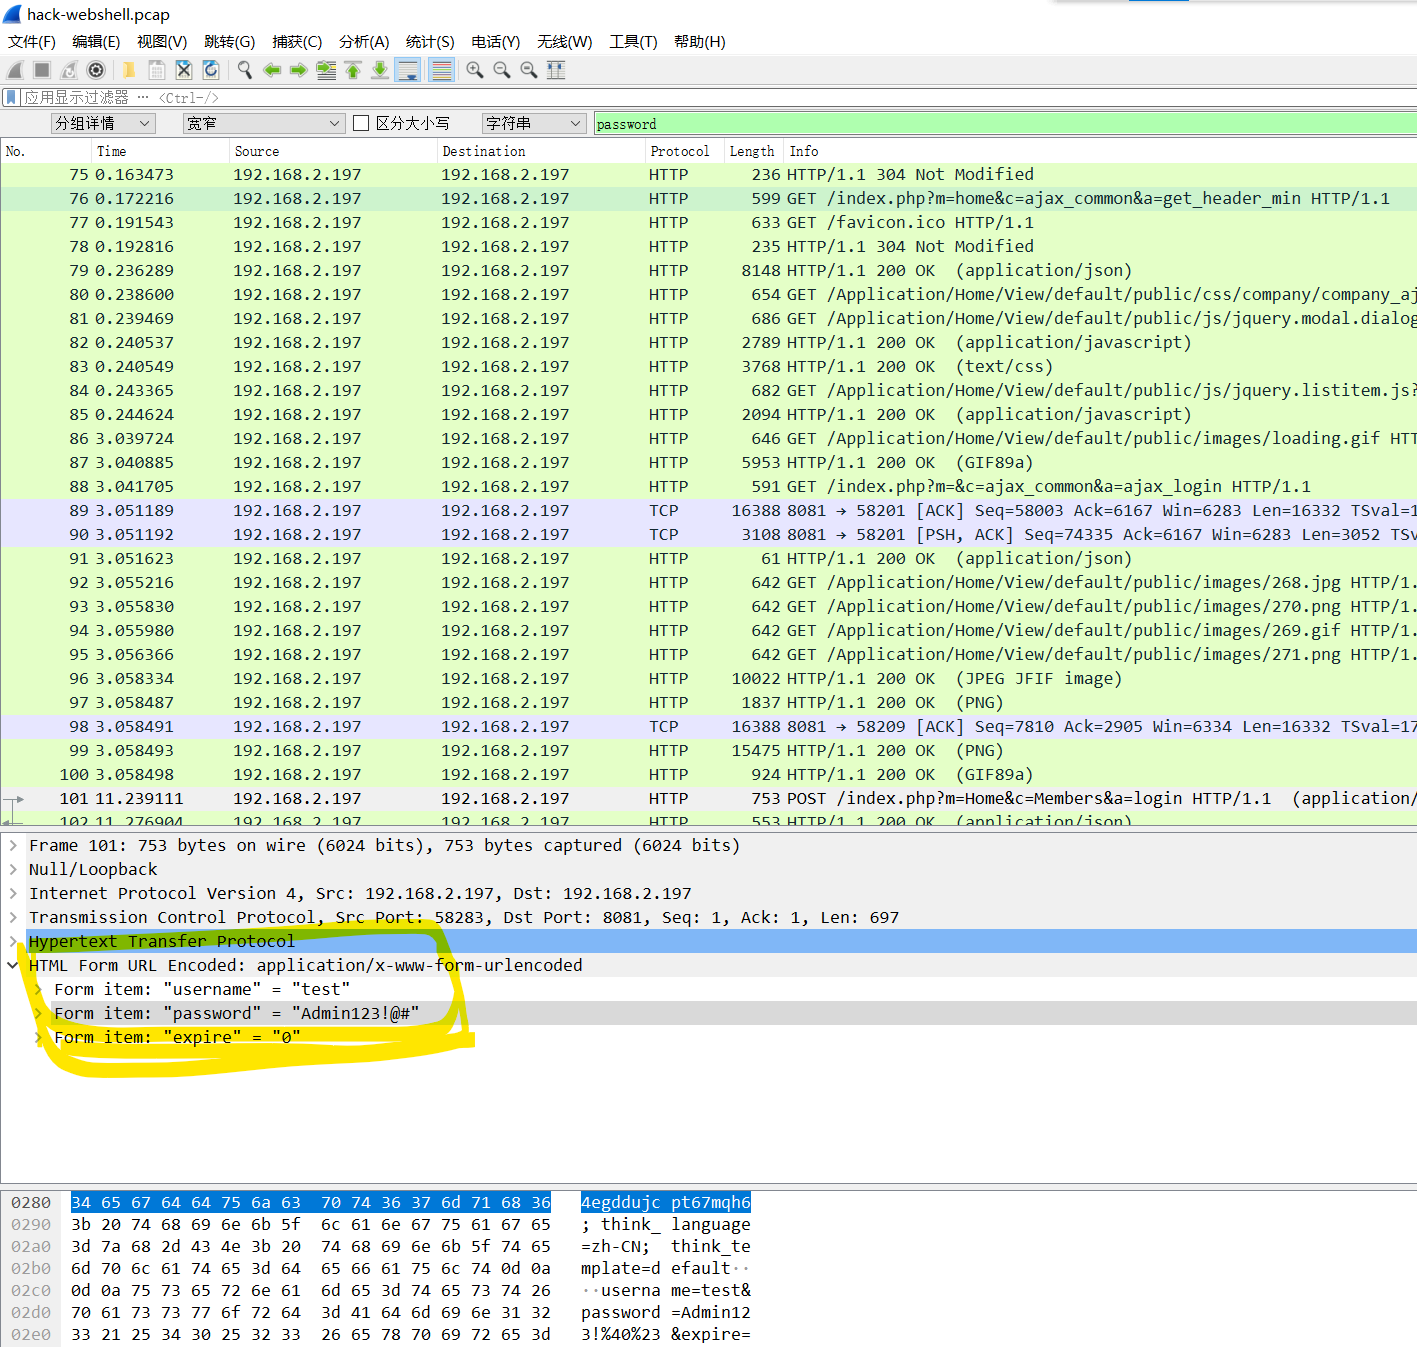Viewport: 1417px width, 1347px height.
Task: Toggle auto-scroll during live capture
Action: (407, 69)
